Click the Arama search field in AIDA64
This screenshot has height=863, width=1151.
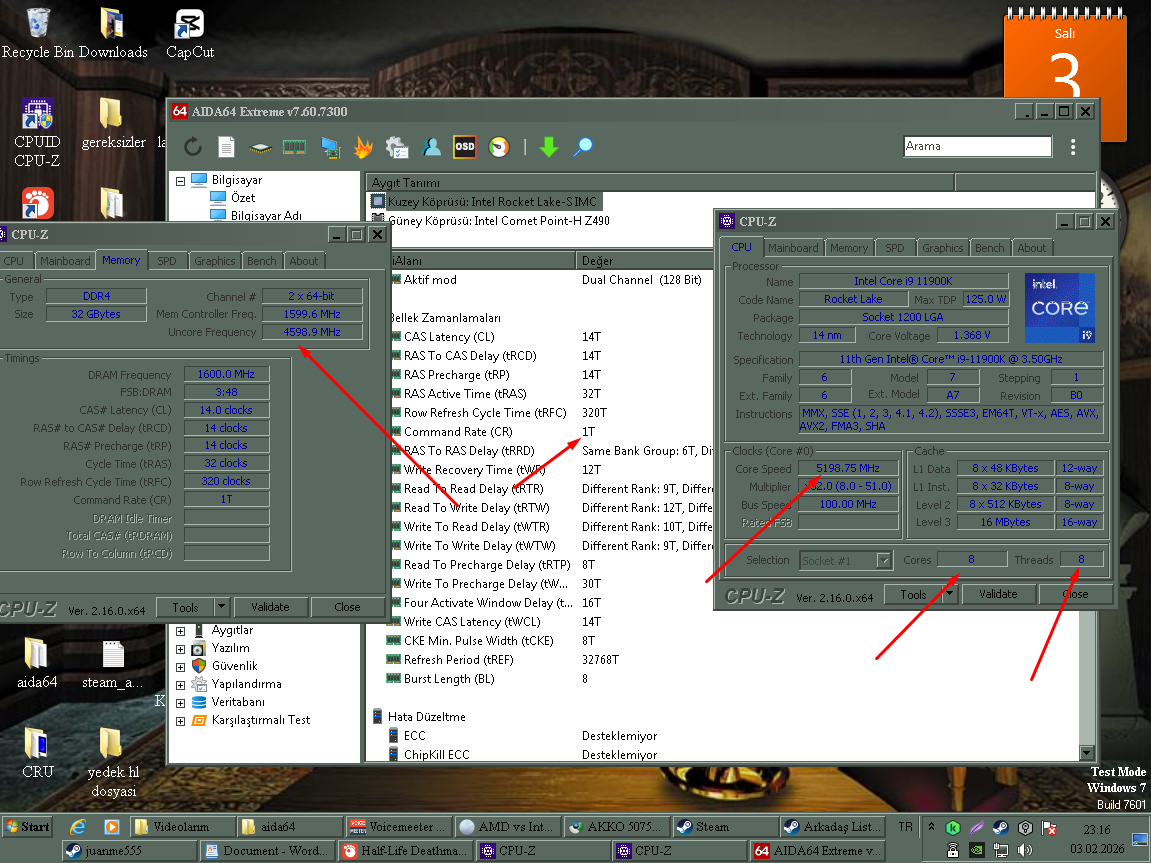click(977, 146)
